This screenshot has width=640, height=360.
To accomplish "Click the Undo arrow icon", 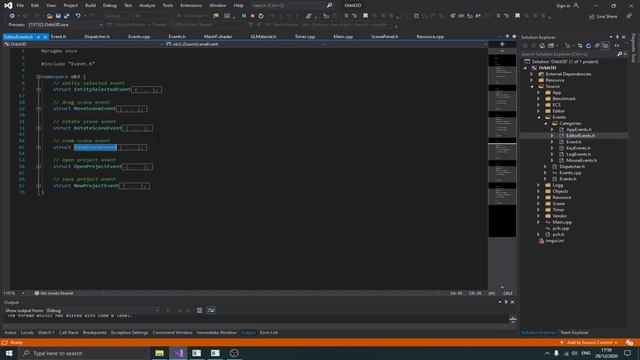I will [78, 16].
